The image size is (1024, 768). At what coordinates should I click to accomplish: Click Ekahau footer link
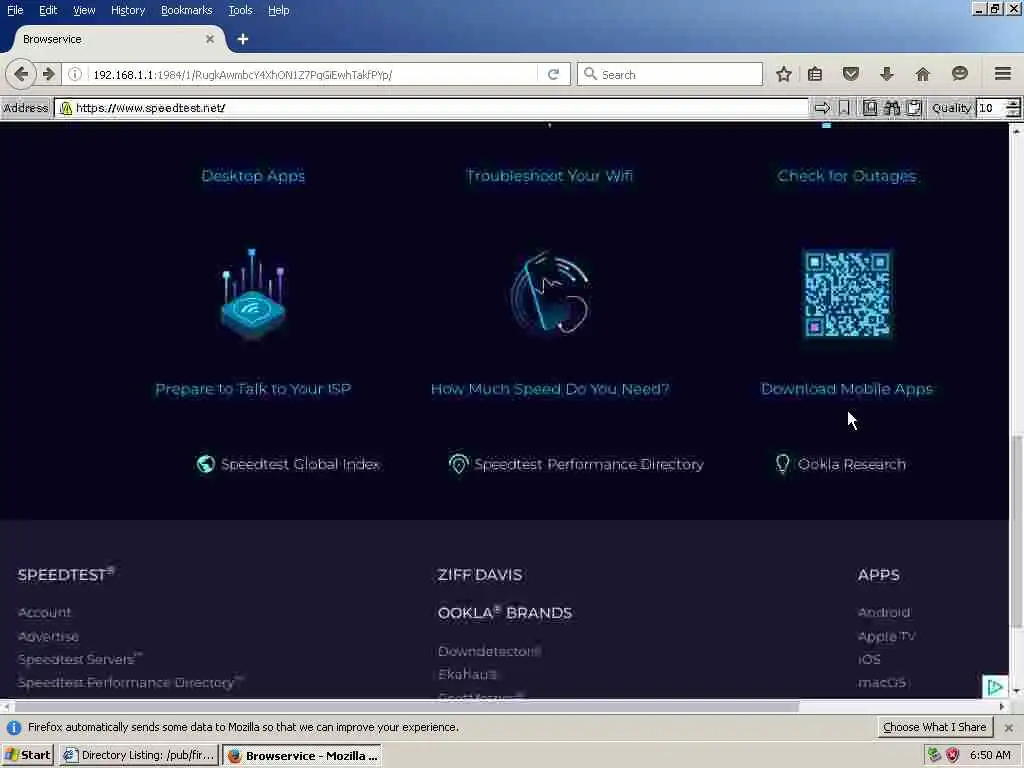click(x=468, y=674)
